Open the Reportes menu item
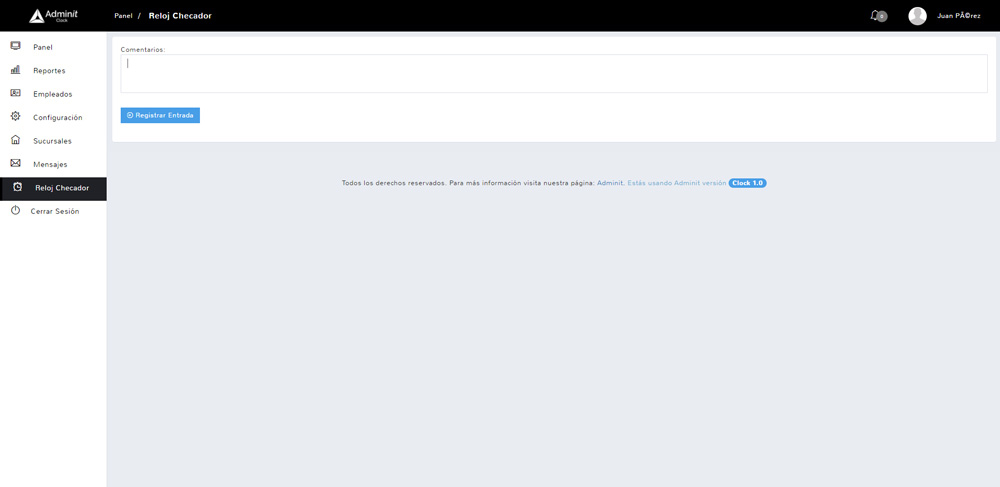This screenshot has width=1000, height=487. (x=49, y=71)
